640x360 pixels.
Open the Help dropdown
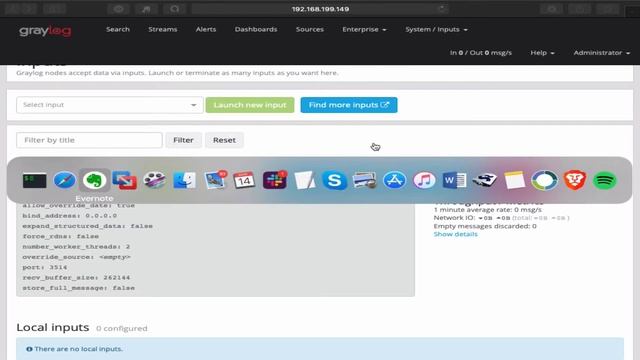click(x=542, y=53)
